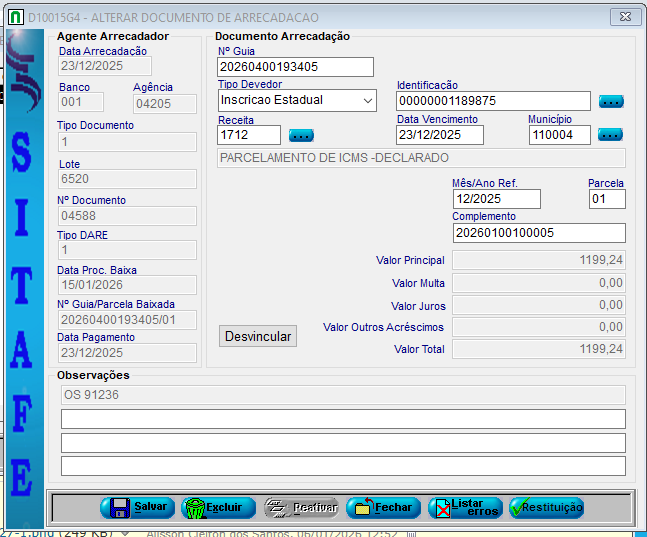The image size is (647, 537).
Task: Close the Alterar Documento de Arrecadacao window
Action: coord(624,17)
